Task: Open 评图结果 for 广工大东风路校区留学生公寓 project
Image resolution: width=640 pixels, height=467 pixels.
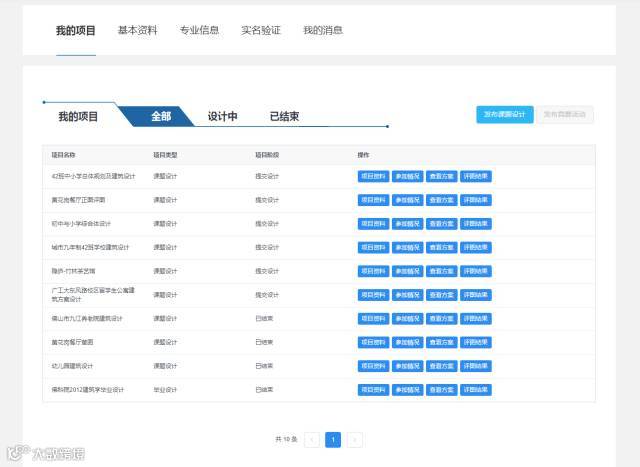Action: [x=476, y=295]
